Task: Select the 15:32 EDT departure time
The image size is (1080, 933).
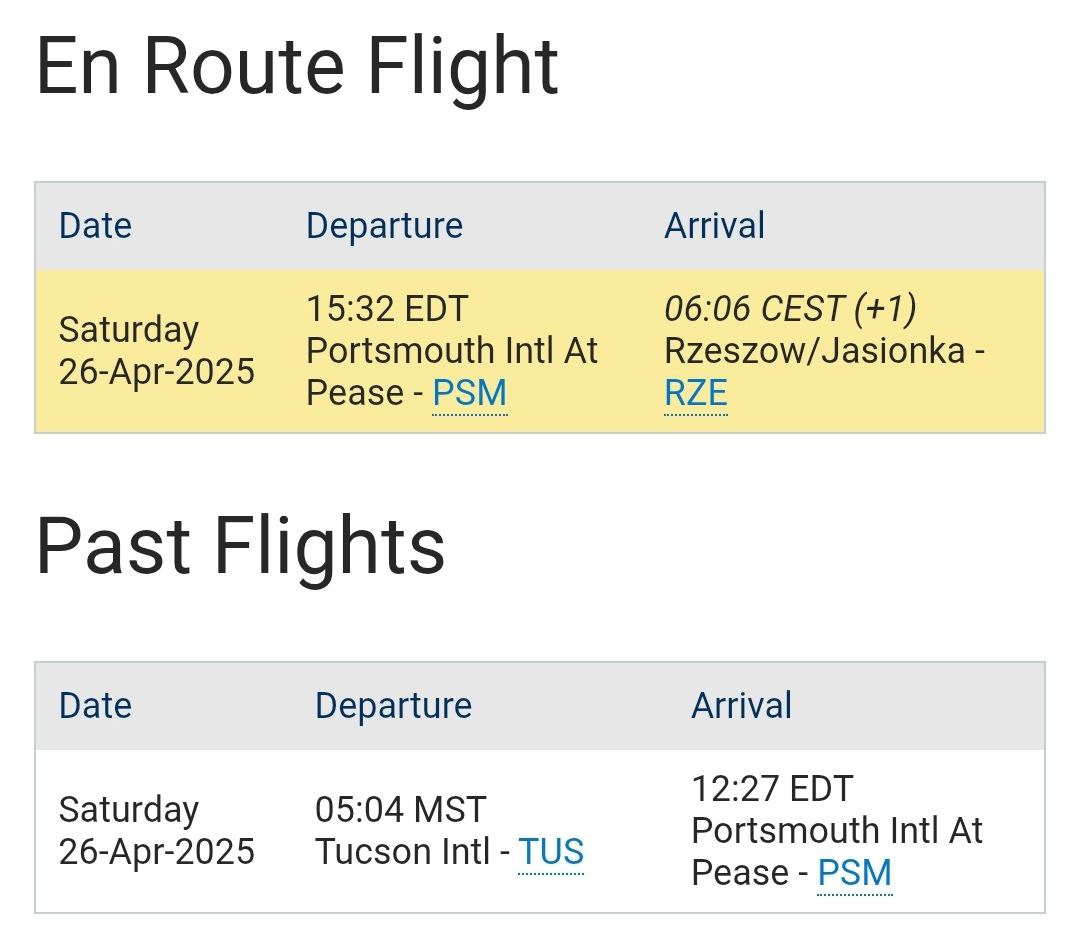Action: pos(387,309)
